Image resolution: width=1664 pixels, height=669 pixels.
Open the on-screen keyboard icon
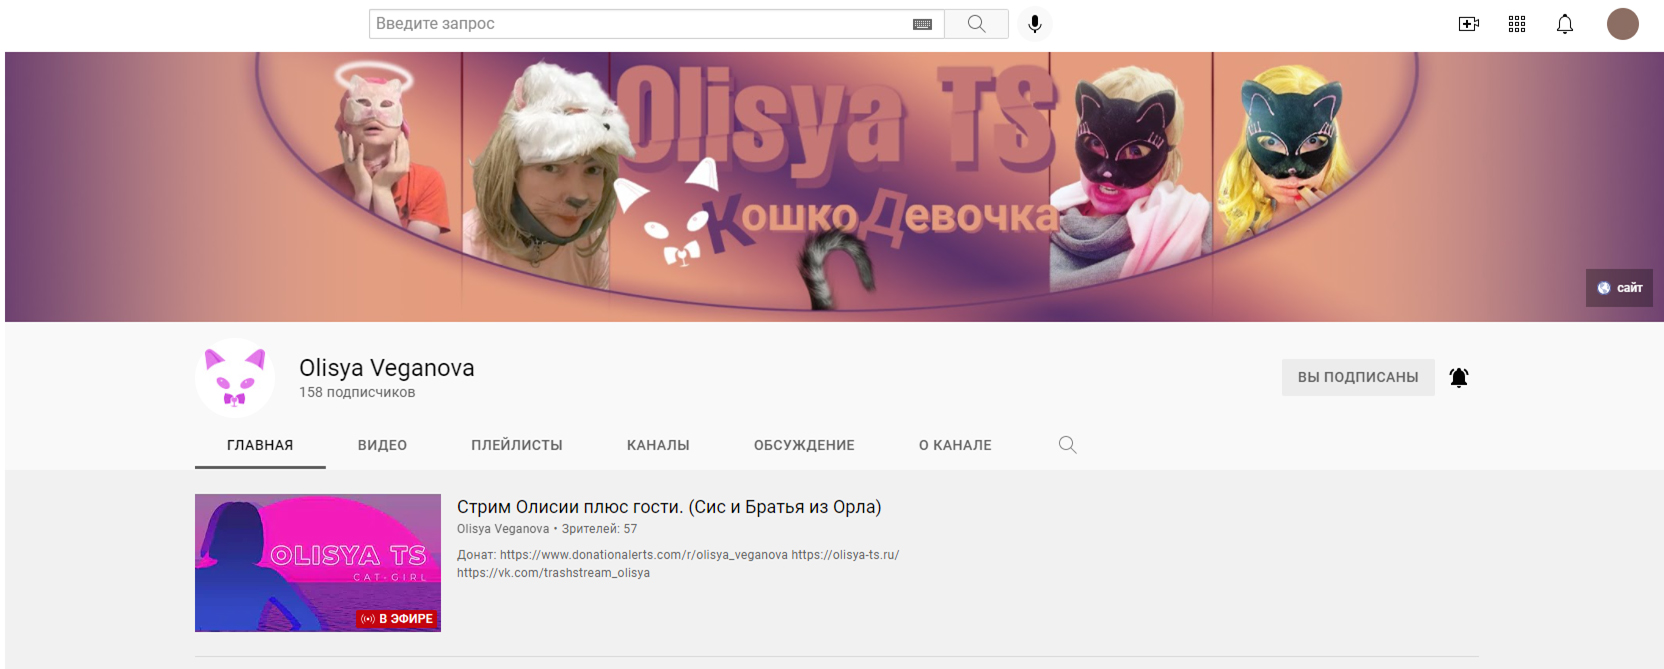coord(922,24)
